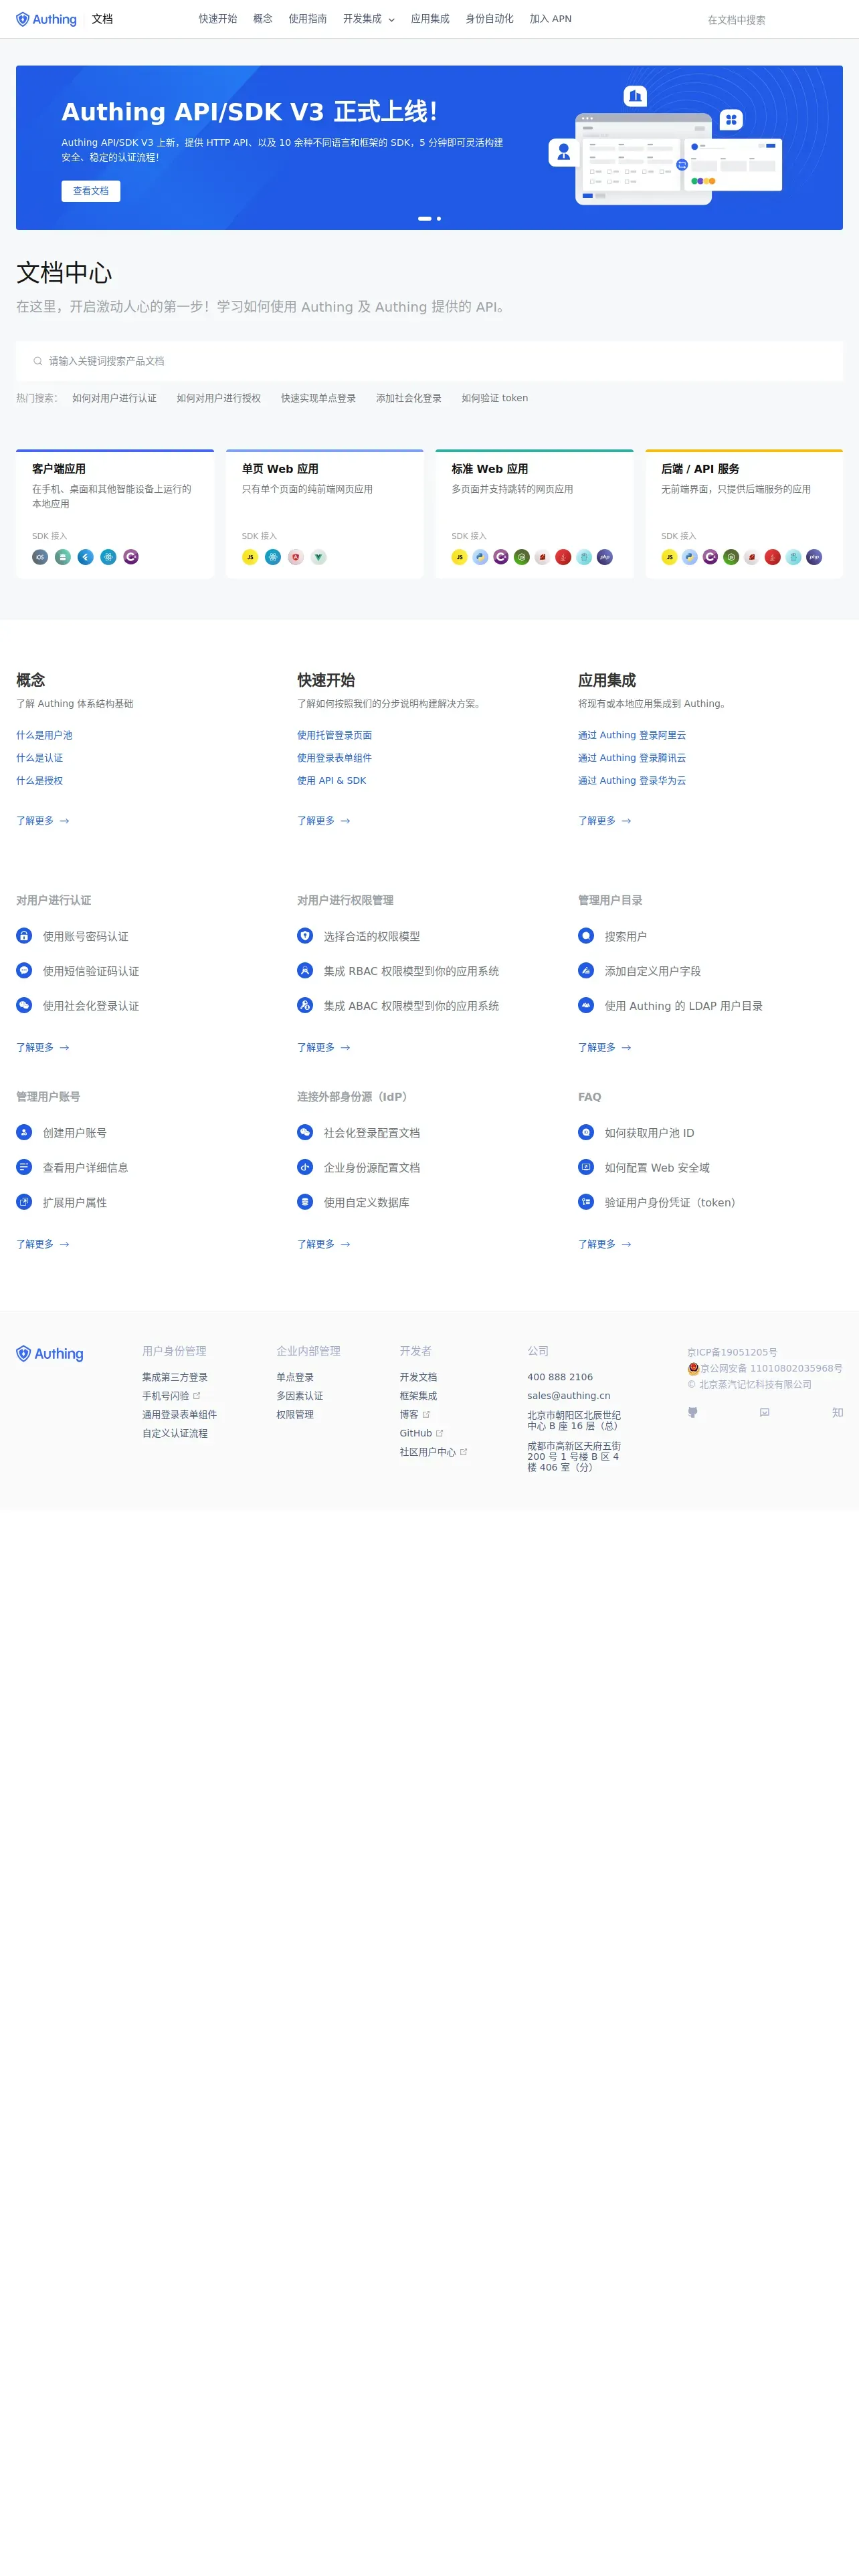Click sales@authing.cn in the footer
The image size is (859, 2576).
pos(568,1396)
